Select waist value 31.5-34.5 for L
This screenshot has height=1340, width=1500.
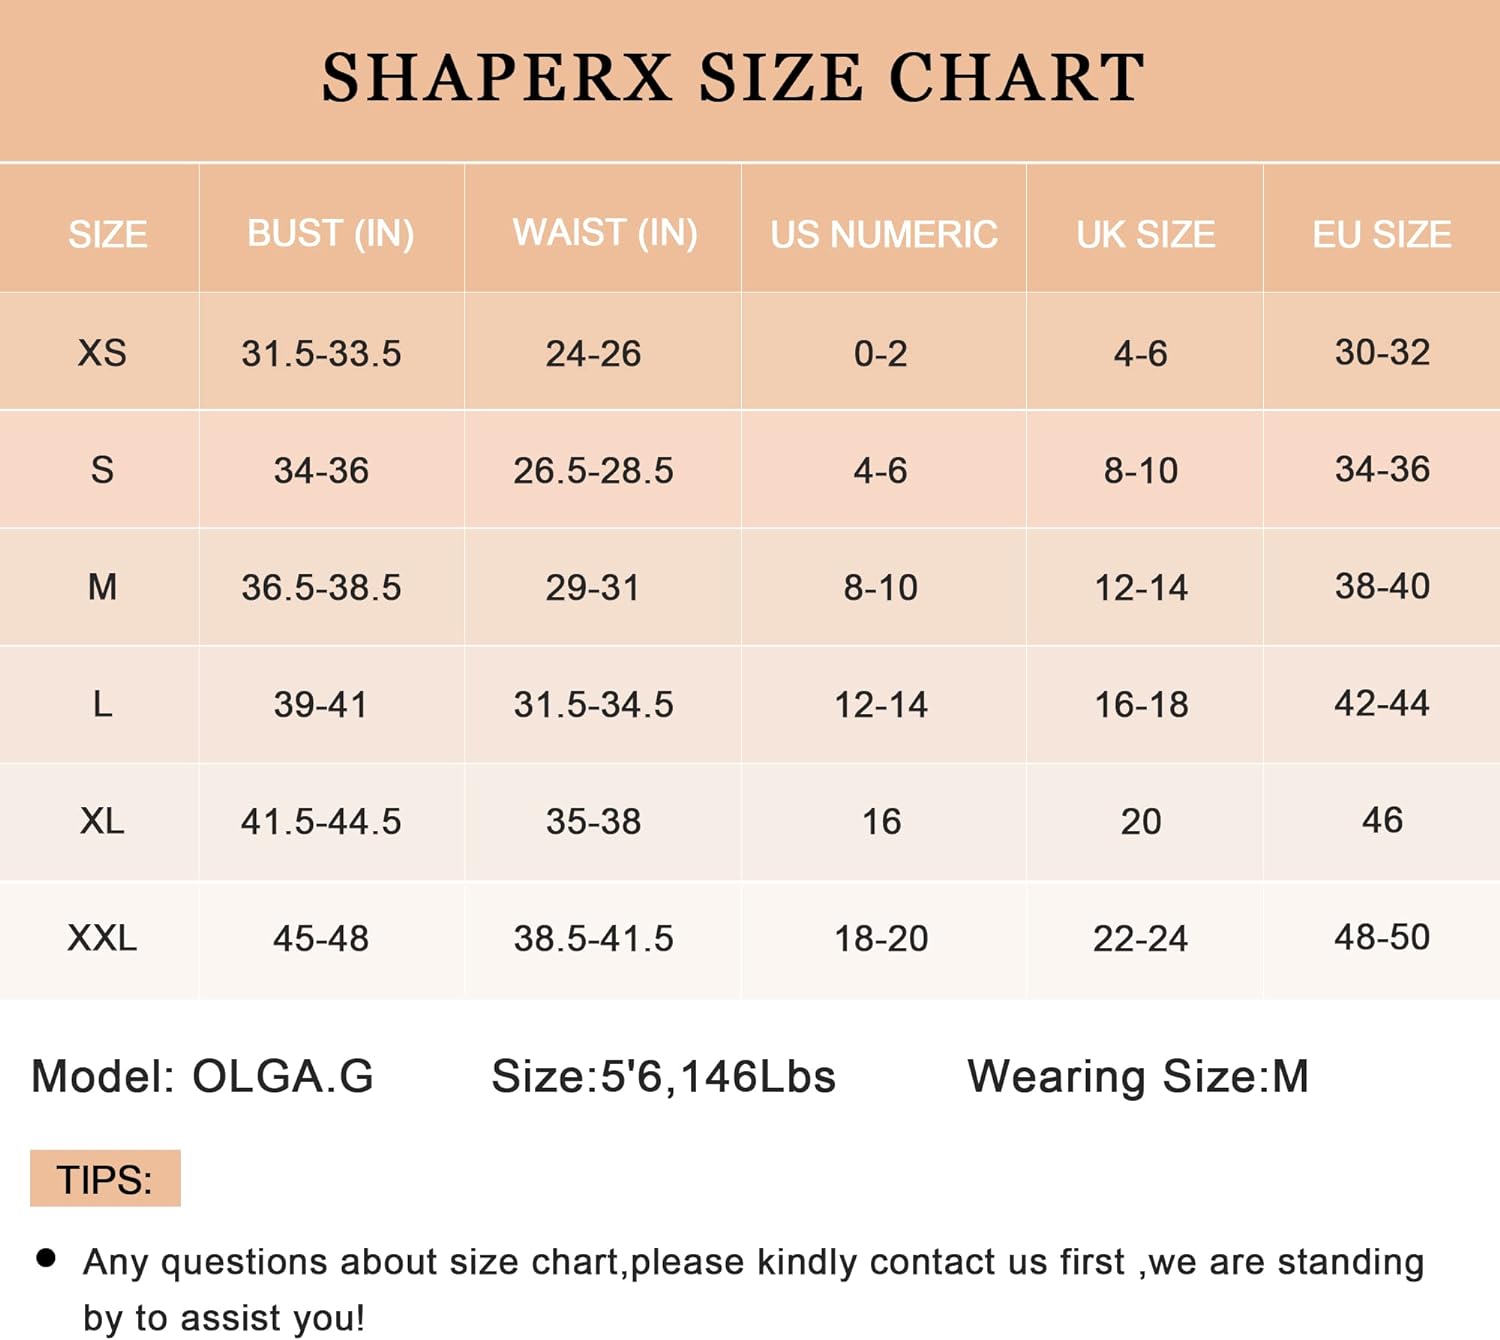click(x=593, y=704)
